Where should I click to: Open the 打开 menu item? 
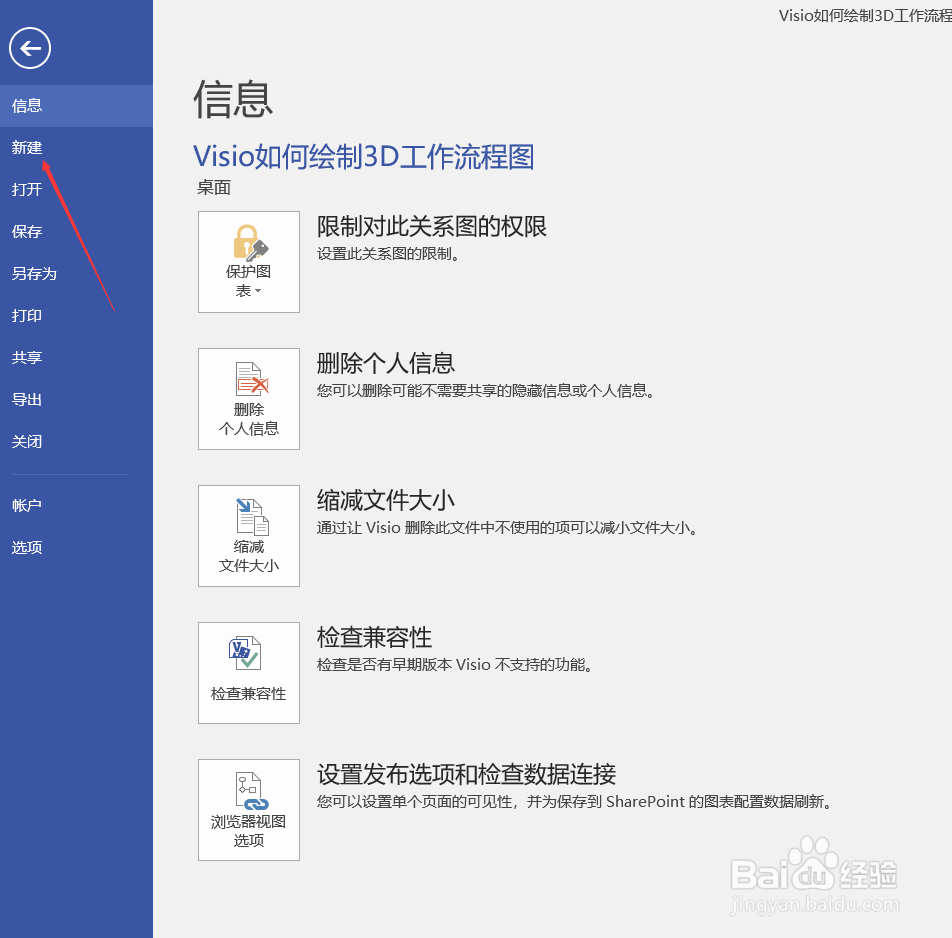click(76, 189)
